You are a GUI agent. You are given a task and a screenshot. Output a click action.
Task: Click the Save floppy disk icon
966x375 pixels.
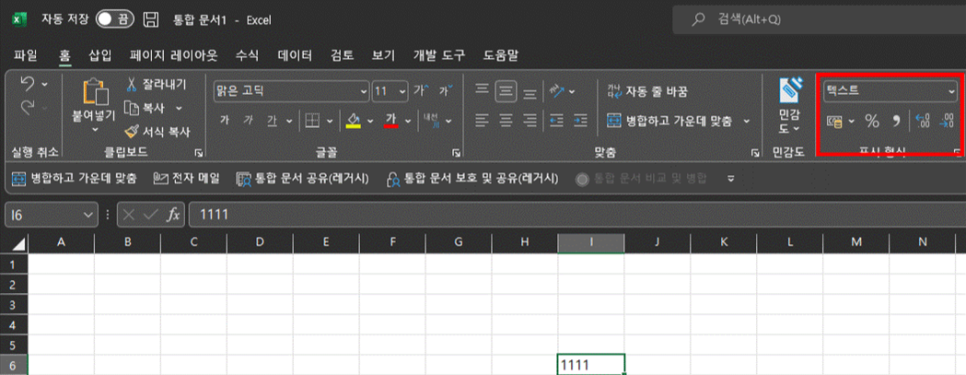click(x=151, y=20)
